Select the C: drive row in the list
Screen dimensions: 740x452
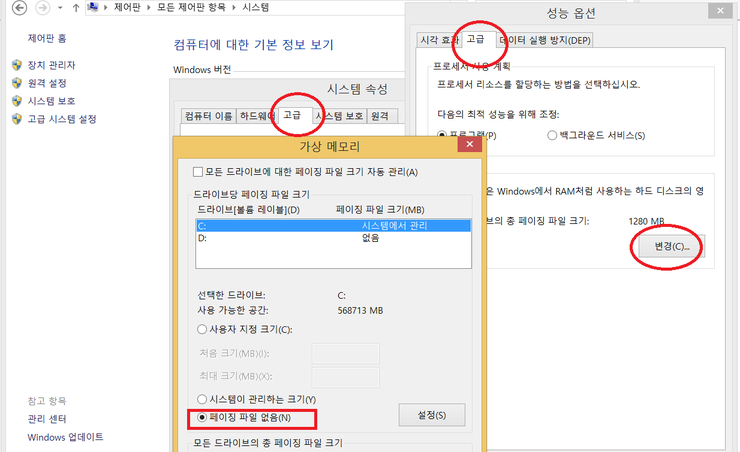point(333,226)
